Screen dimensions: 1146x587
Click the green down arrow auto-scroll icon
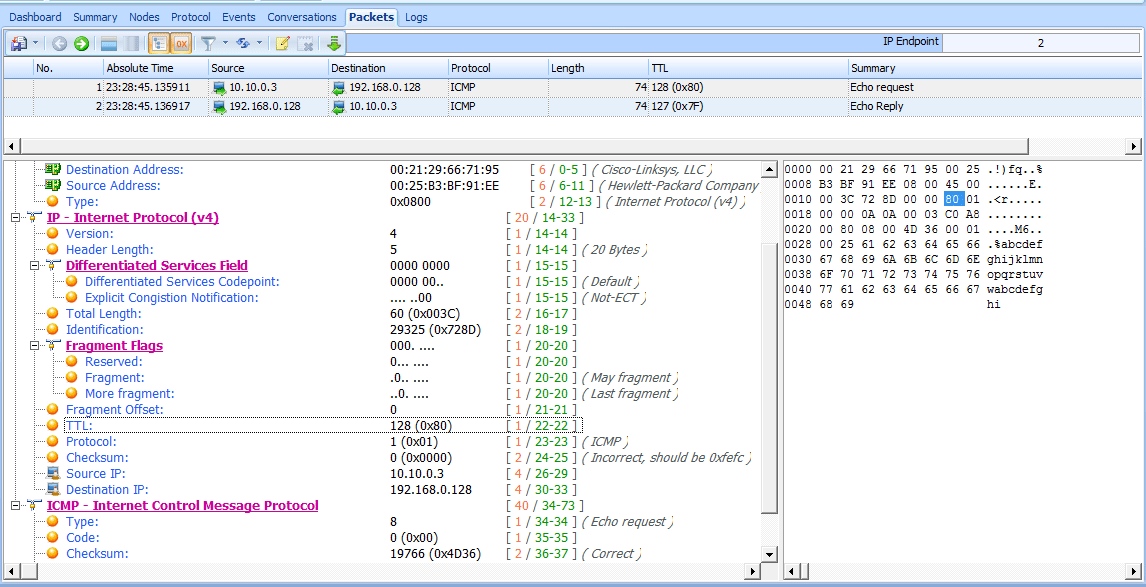click(x=334, y=44)
